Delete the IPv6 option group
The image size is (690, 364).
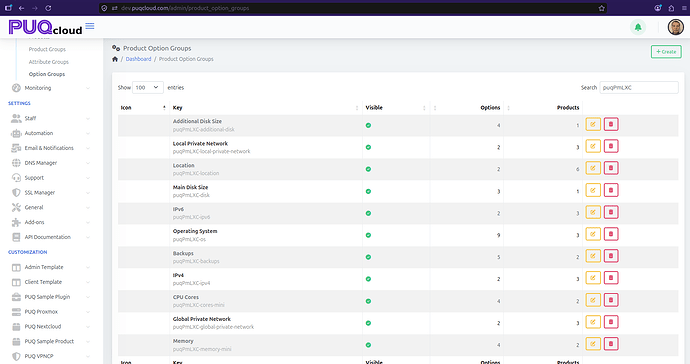611,212
